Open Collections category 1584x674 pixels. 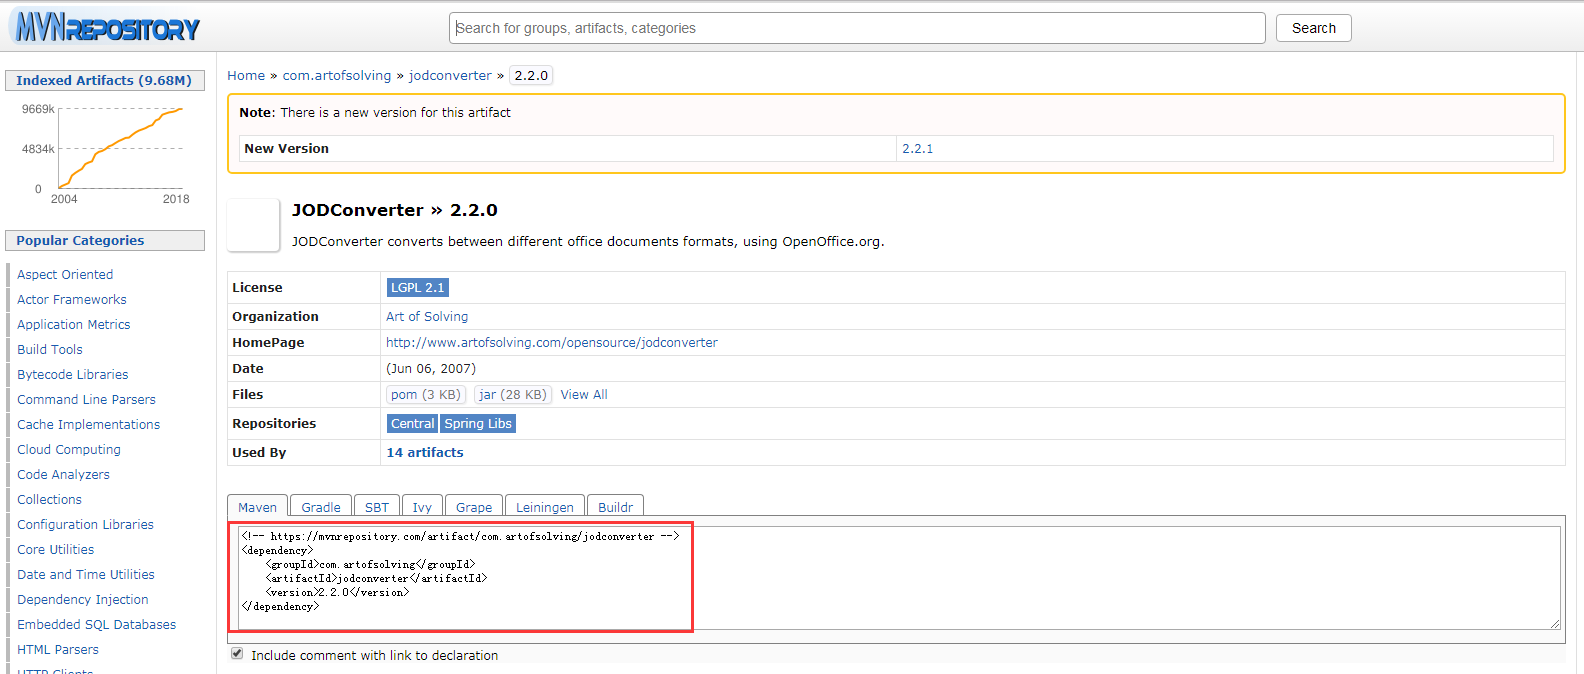[x=50, y=500]
